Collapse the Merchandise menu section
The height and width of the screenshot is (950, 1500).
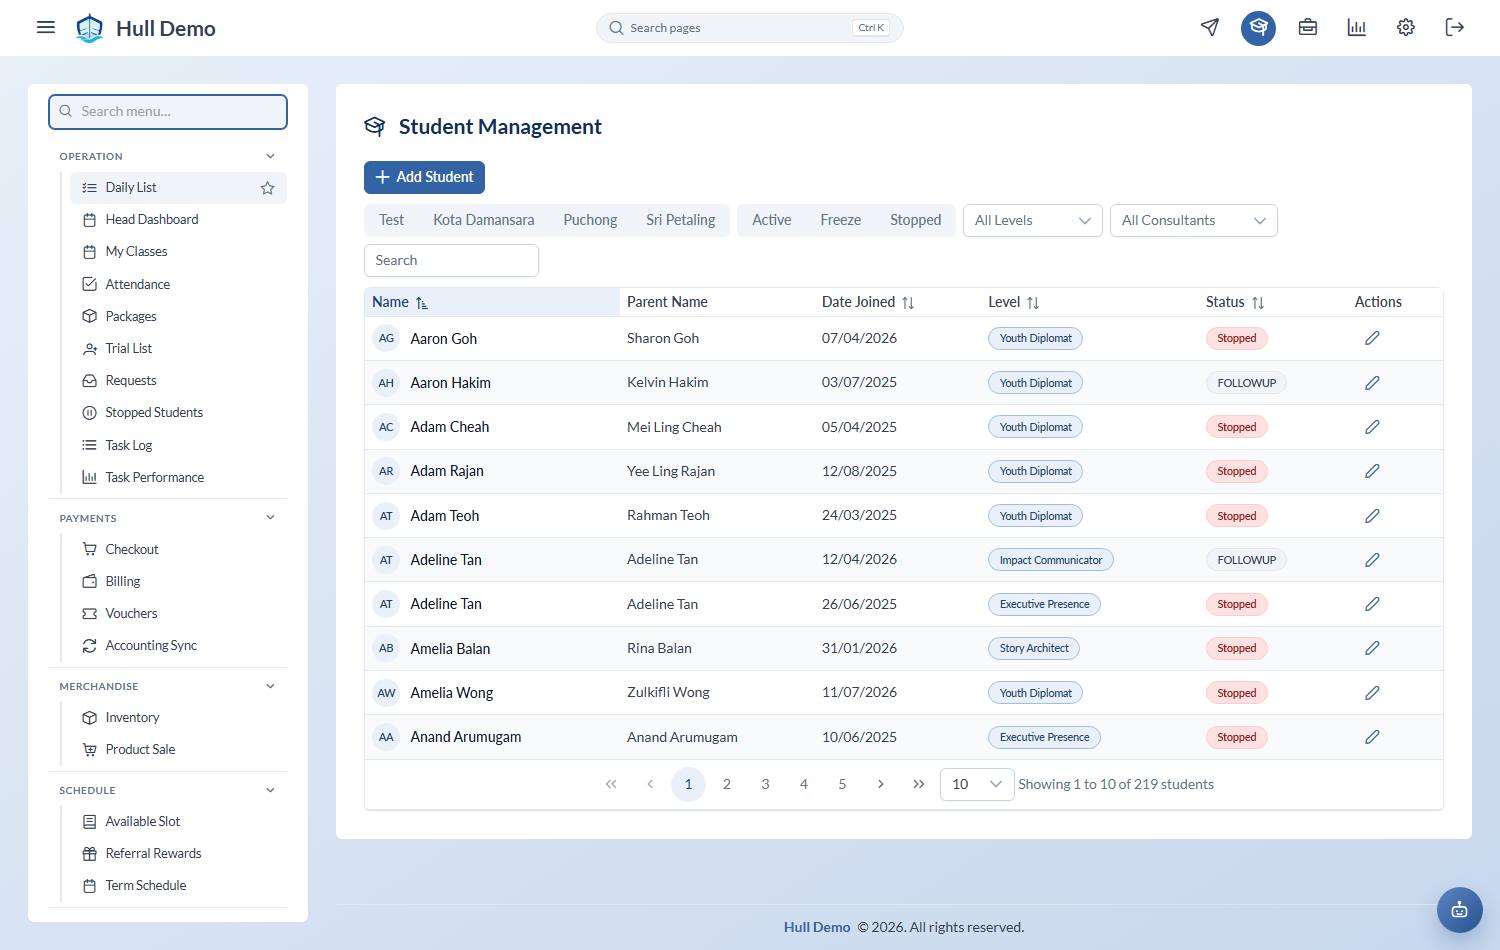click(x=270, y=686)
